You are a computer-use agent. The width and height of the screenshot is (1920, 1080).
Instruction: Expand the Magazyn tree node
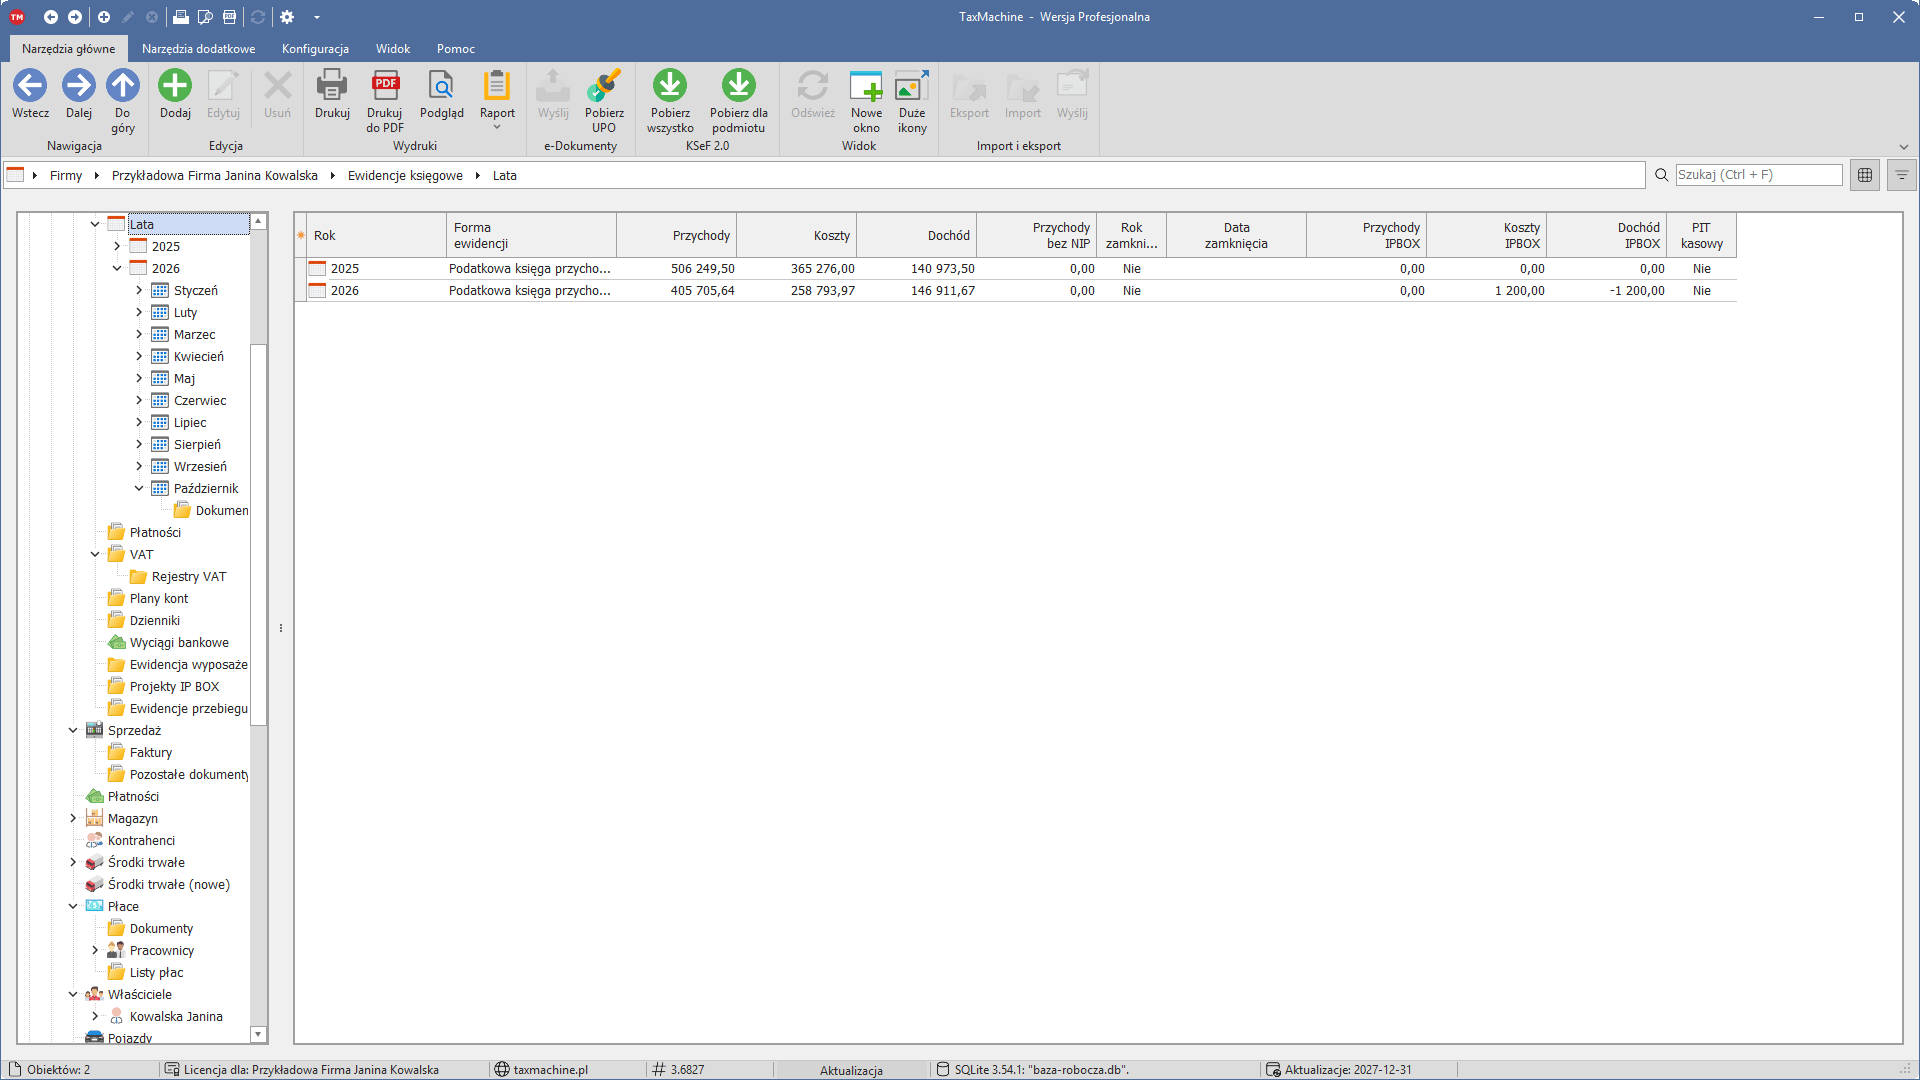pos(73,818)
